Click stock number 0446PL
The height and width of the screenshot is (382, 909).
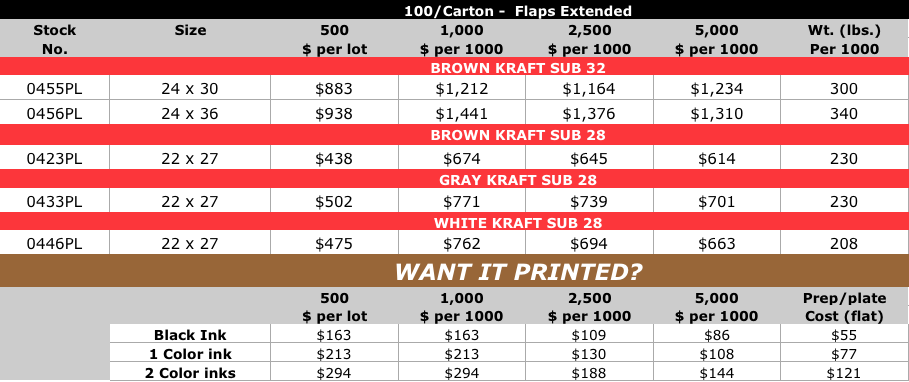[54, 244]
